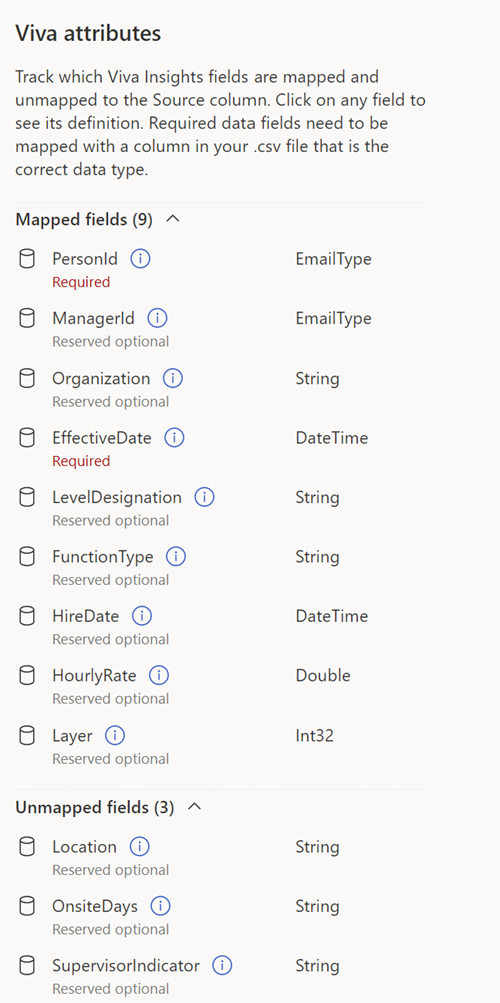Image resolution: width=500 pixels, height=1003 pixels.
Task: Click the database icon beside OnsiteDays
Action: [27, 906]
